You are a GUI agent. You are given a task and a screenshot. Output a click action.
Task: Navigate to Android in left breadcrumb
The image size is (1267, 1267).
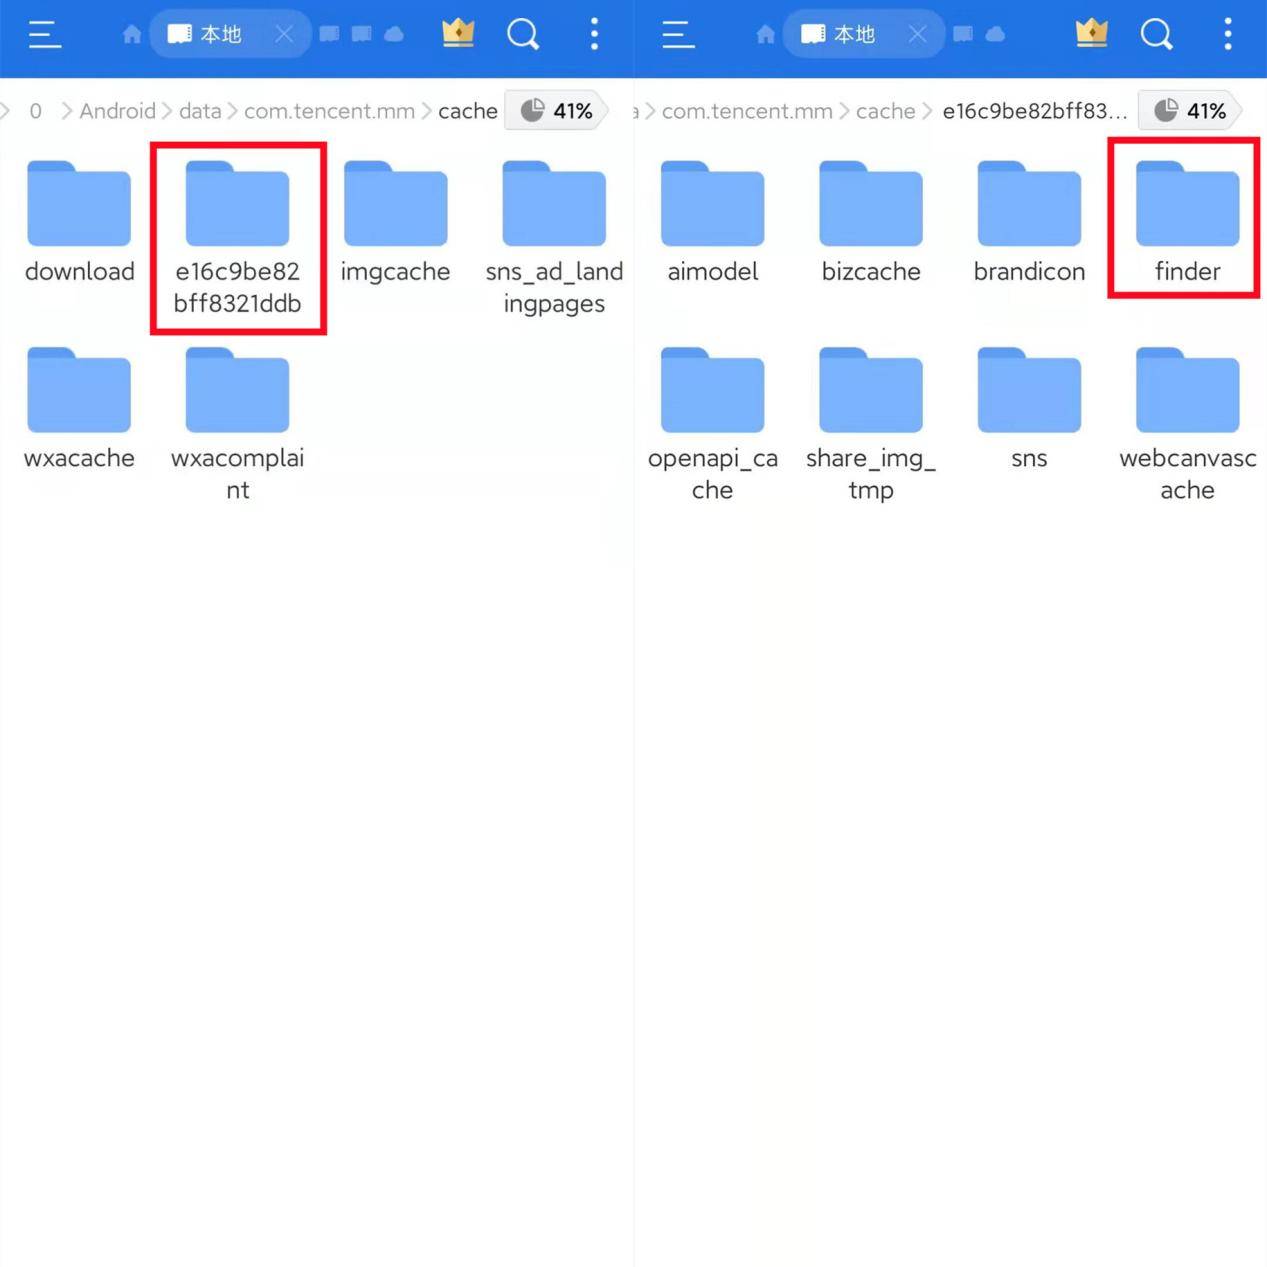pyautogui.click(x=117, y=111)
